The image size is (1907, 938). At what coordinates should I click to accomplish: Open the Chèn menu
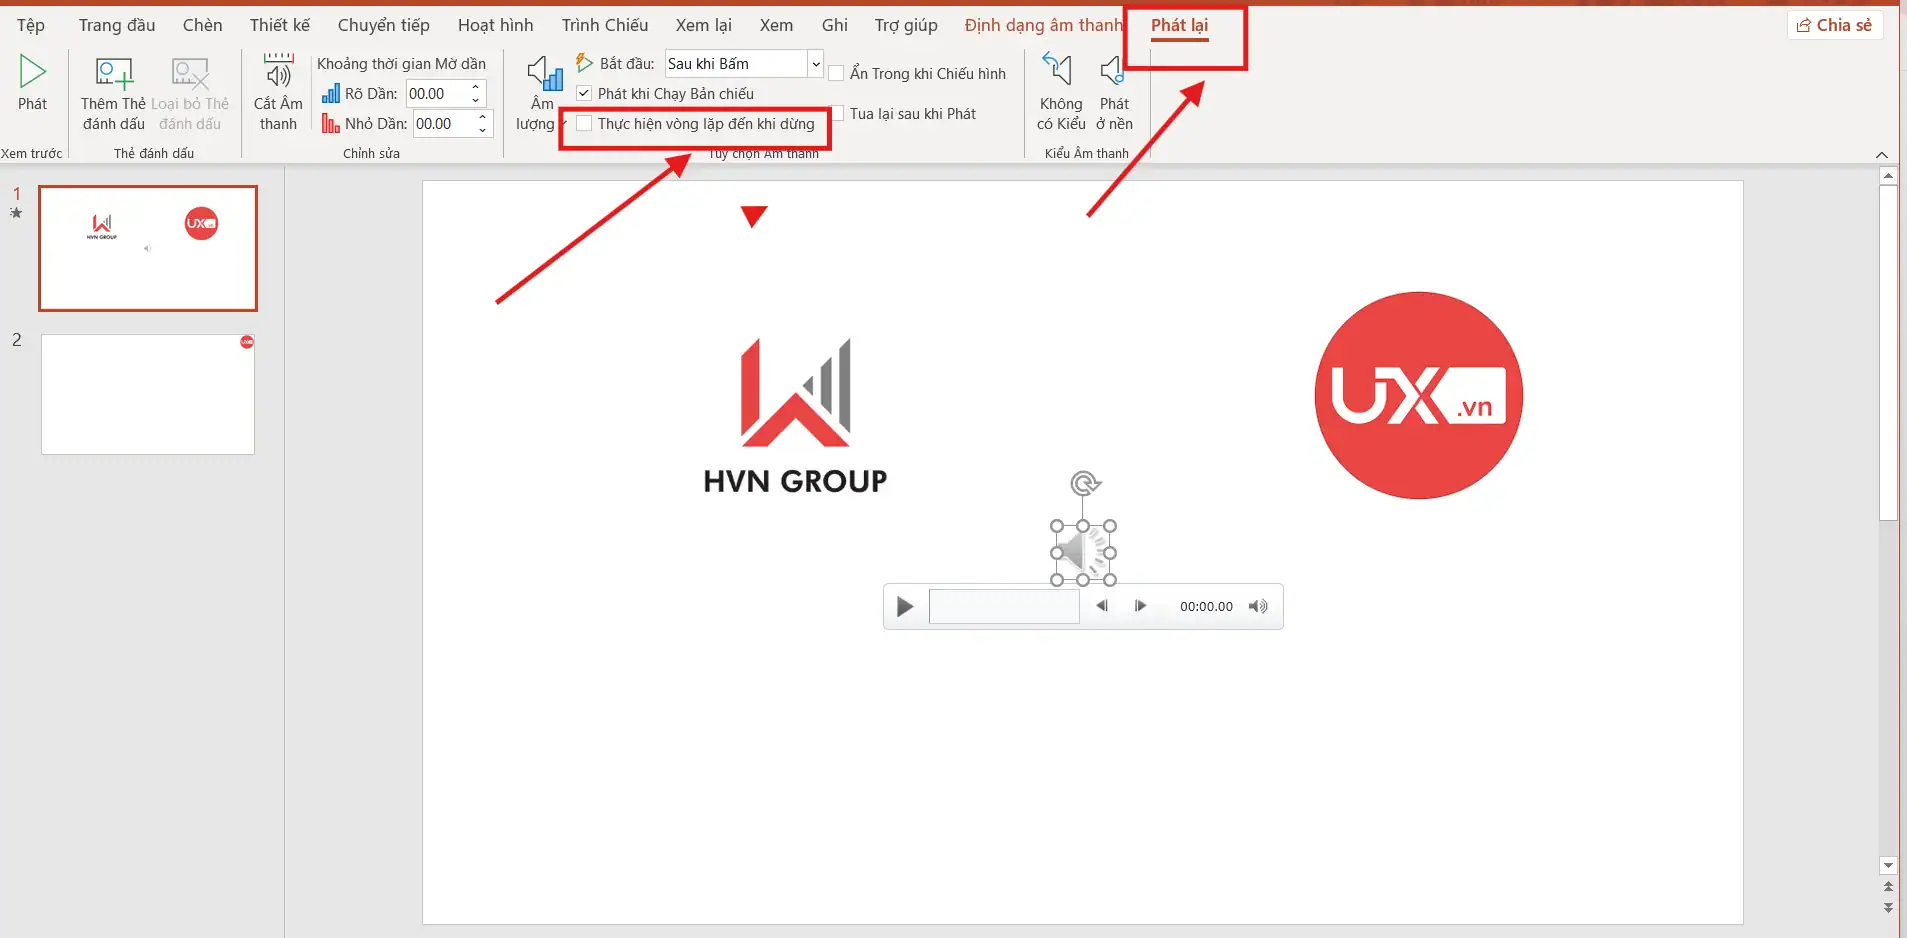pyautogui.click(x=202, y=24)
